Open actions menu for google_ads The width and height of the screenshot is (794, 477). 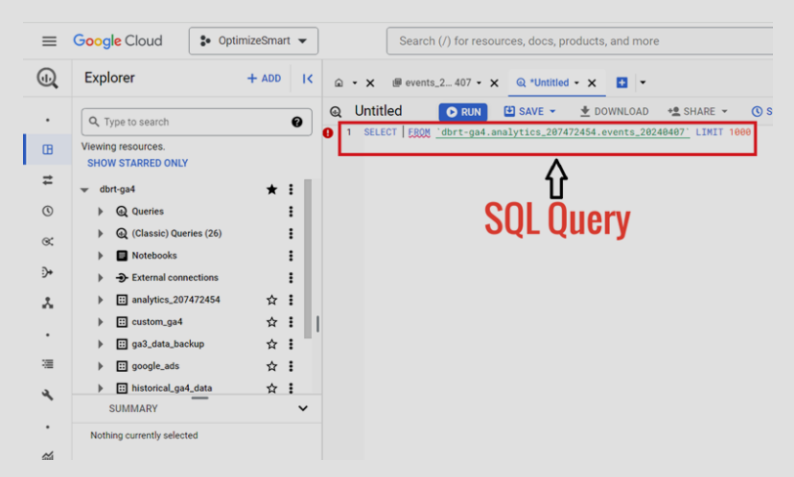click(x=291, y=366)
